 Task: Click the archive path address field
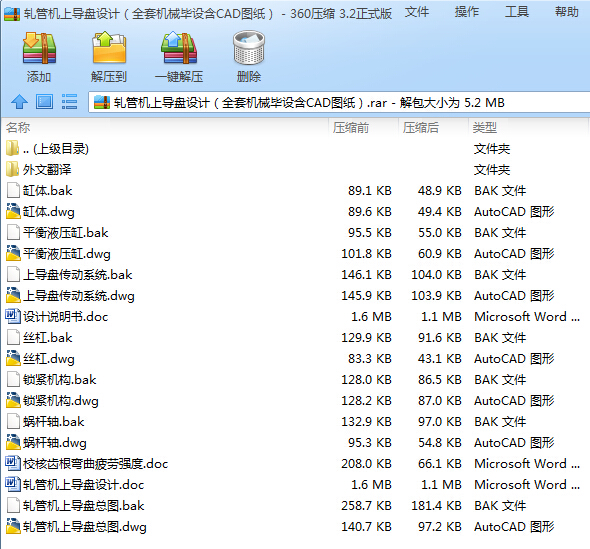click(x=339, y=102)
